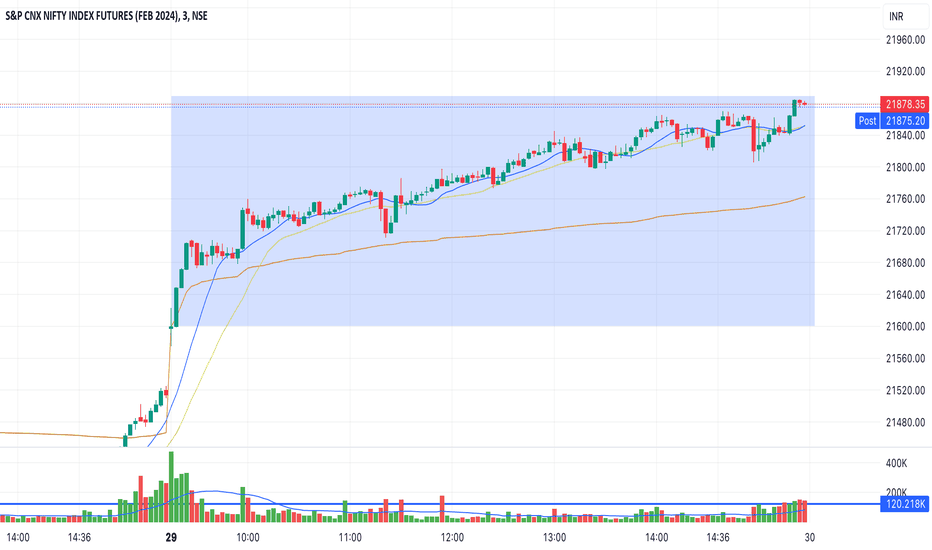Viewport: 932px width, 550px height.
Task: Click the 21760.00 price axis label
Action: tap(905, 199)
